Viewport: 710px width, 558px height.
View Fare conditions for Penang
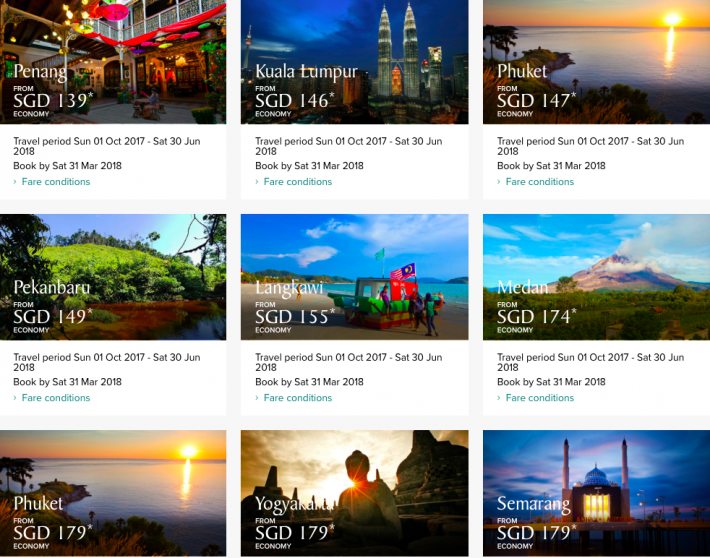tap(56, 182)
